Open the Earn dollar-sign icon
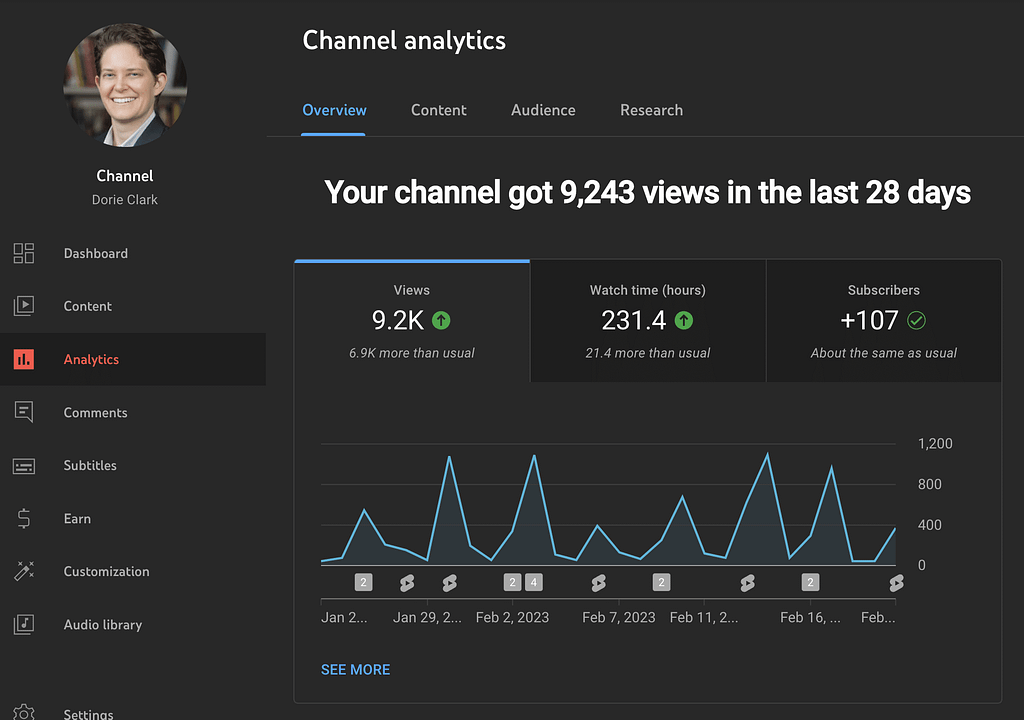Screen dimensions: 1024x720 coord(24,518)
